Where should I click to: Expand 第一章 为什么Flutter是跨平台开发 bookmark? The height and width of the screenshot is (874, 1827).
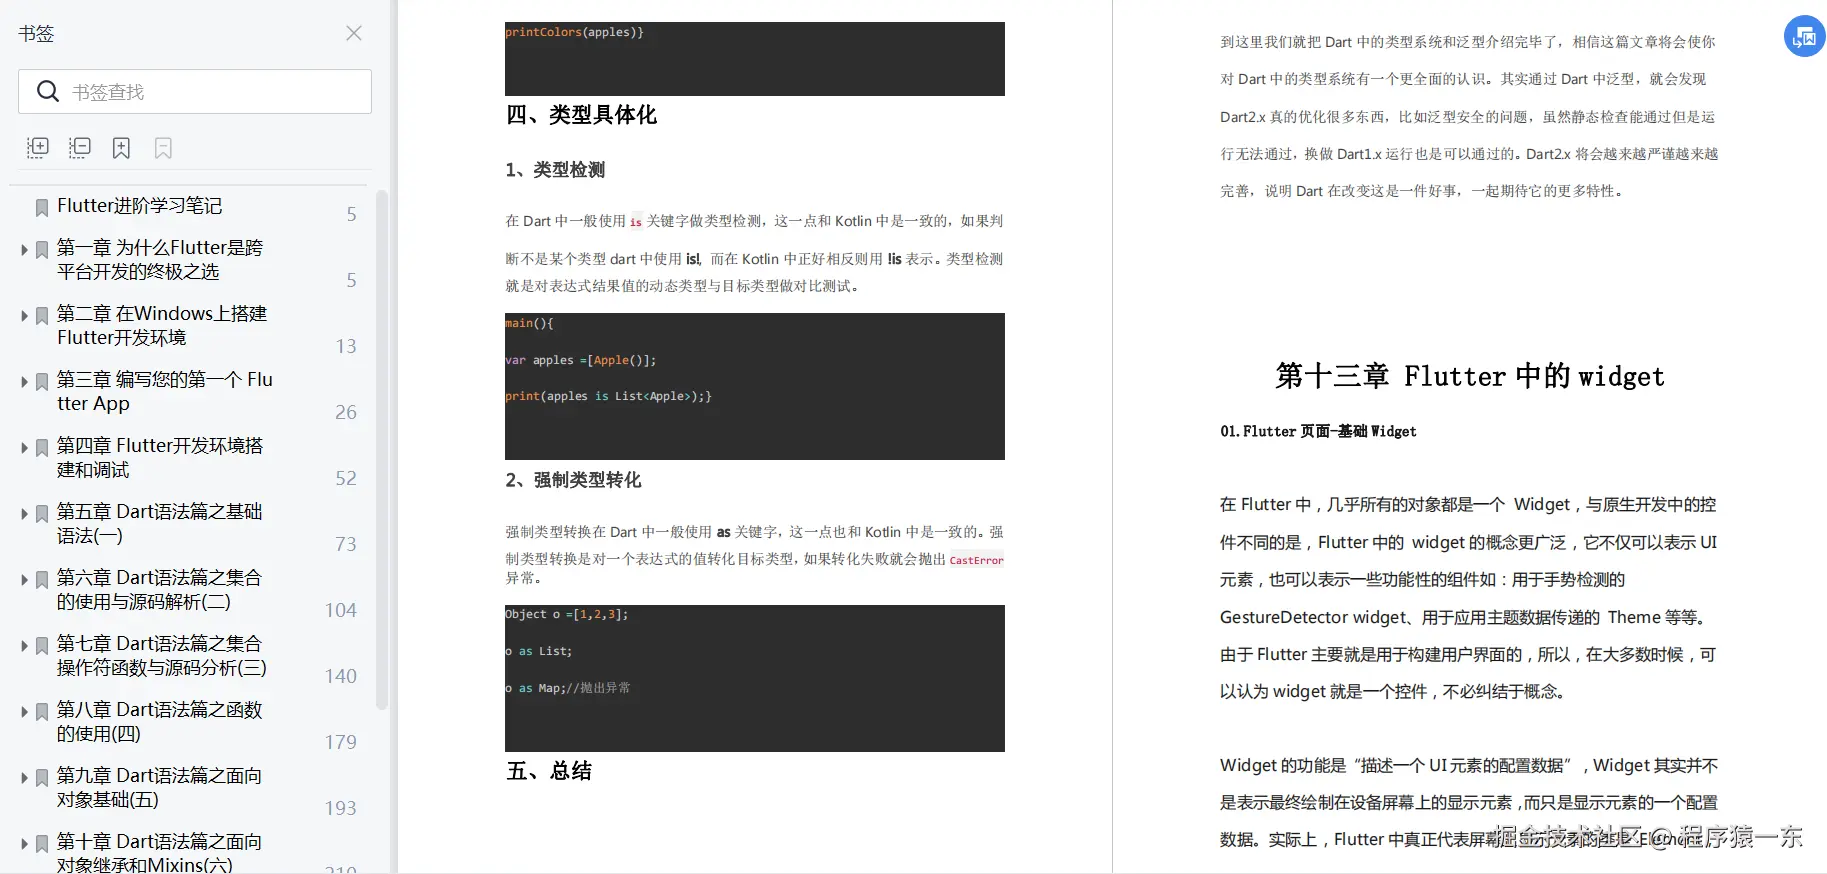pos(24,250)
